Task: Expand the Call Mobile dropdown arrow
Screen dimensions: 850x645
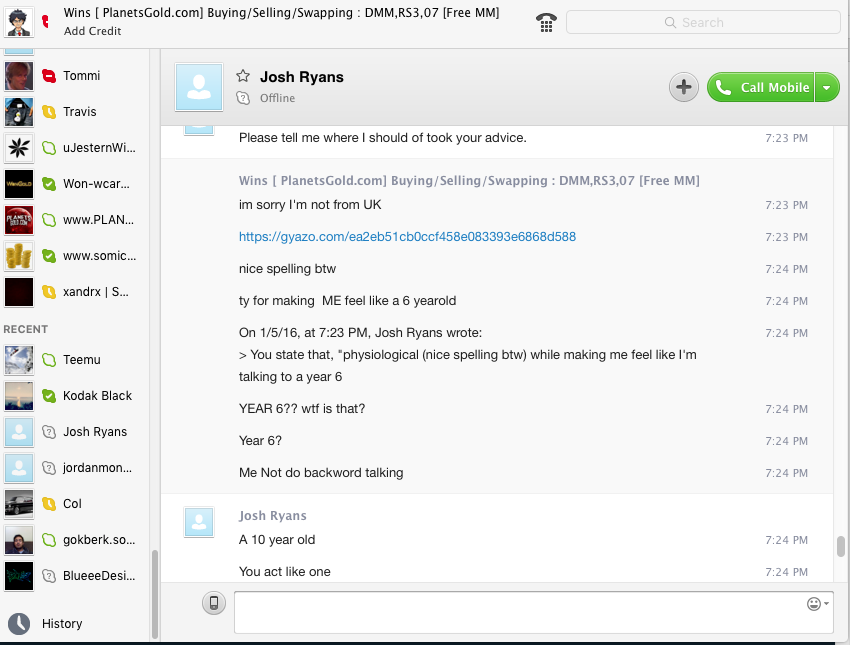Action: (x=827, y=87)
